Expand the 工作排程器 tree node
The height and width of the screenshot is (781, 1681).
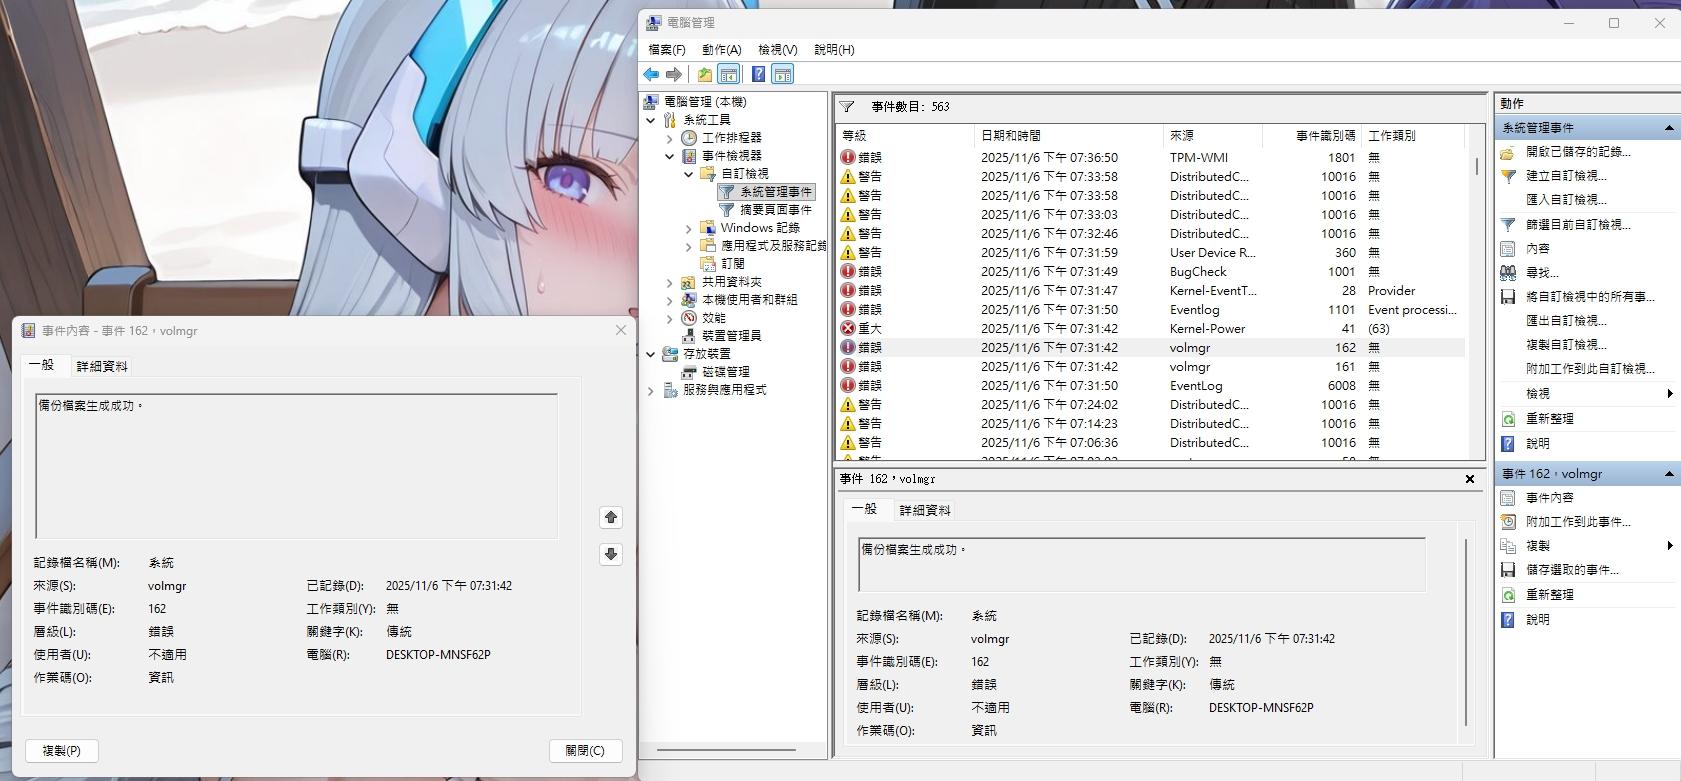[x=670, y=138]
